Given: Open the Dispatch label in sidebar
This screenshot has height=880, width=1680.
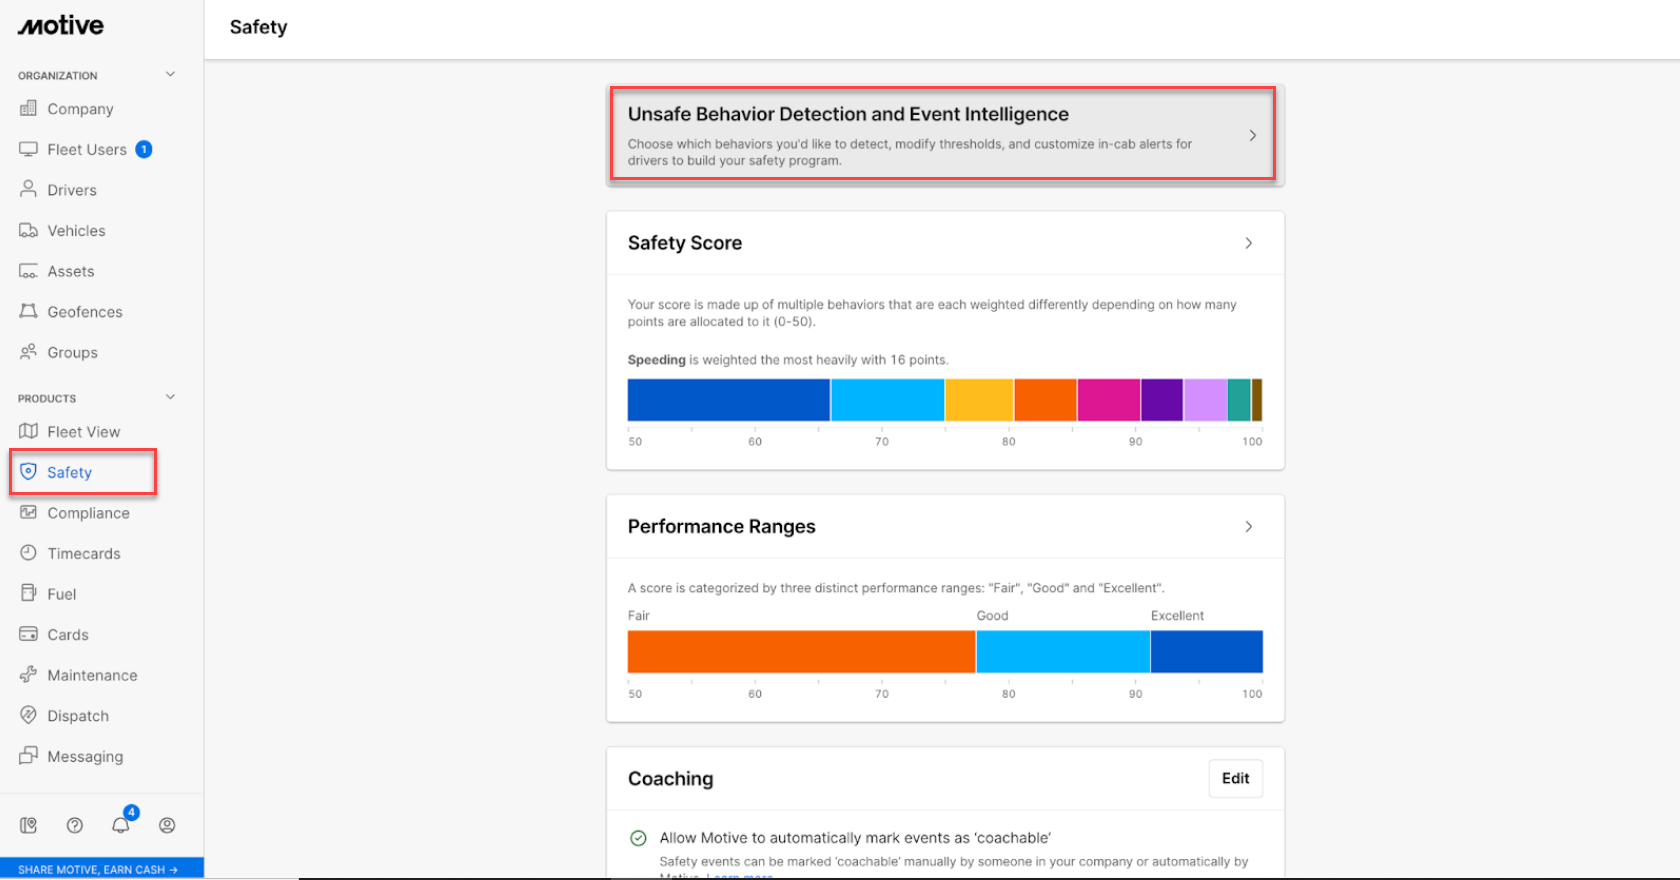Looking at the screenshot, I should pos(78,716).
